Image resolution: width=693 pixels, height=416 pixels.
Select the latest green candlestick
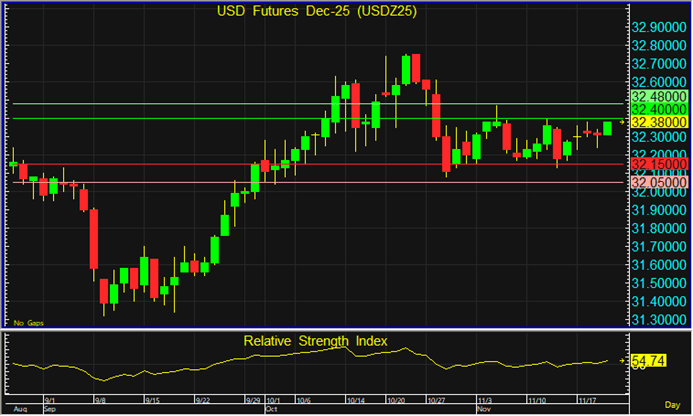(x=607, y=128)
